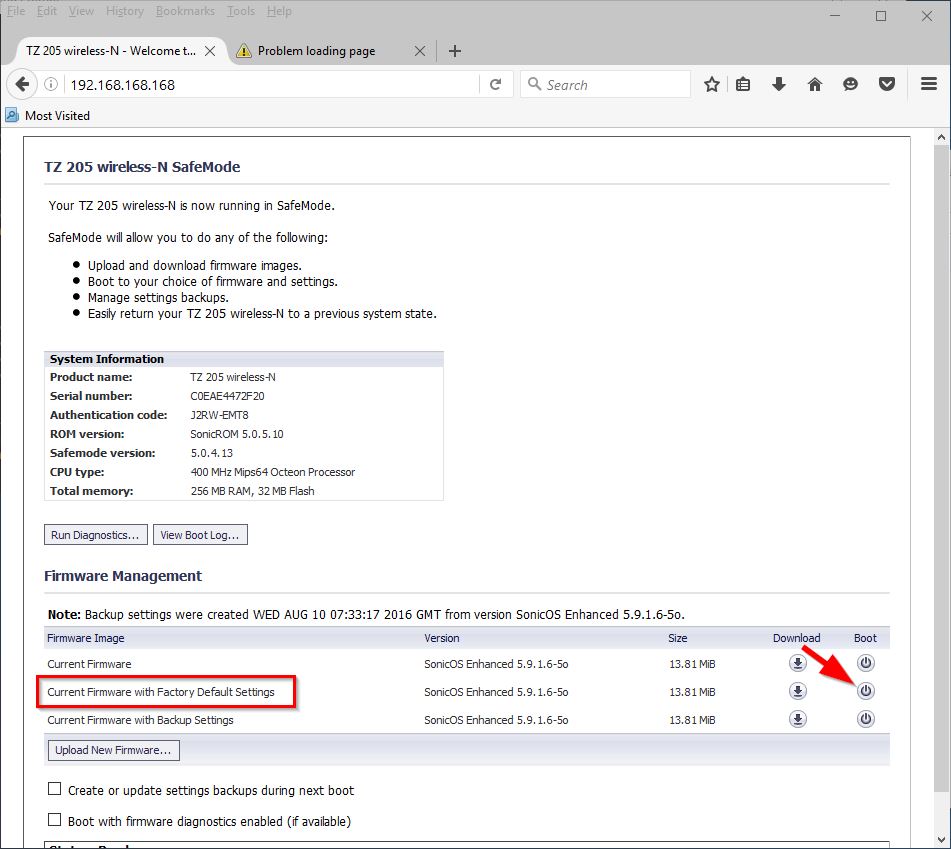951x849 pixels.
Task: Open the smiley face feedback icon
Action: pyautogui.click(x=850, y=84)
